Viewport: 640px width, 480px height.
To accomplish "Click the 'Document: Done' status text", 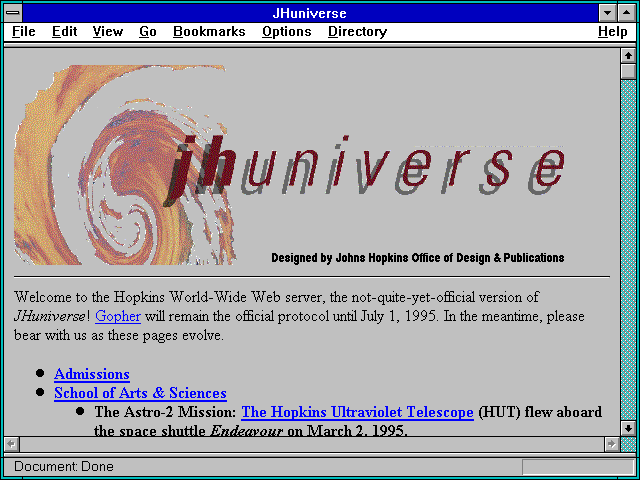I will [x=64, y=467].
